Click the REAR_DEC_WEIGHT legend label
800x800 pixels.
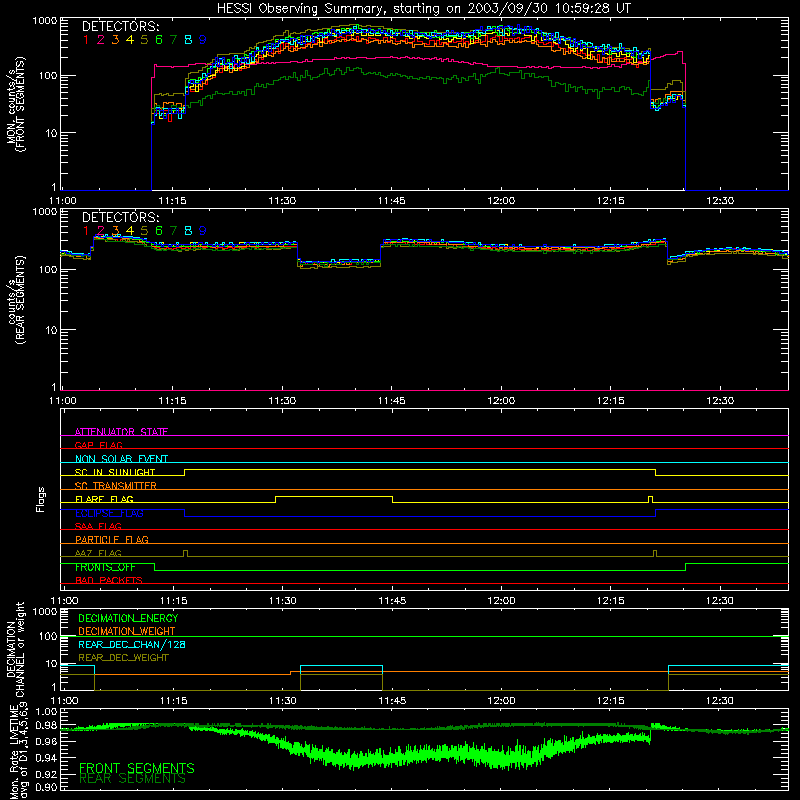(123, 658)
